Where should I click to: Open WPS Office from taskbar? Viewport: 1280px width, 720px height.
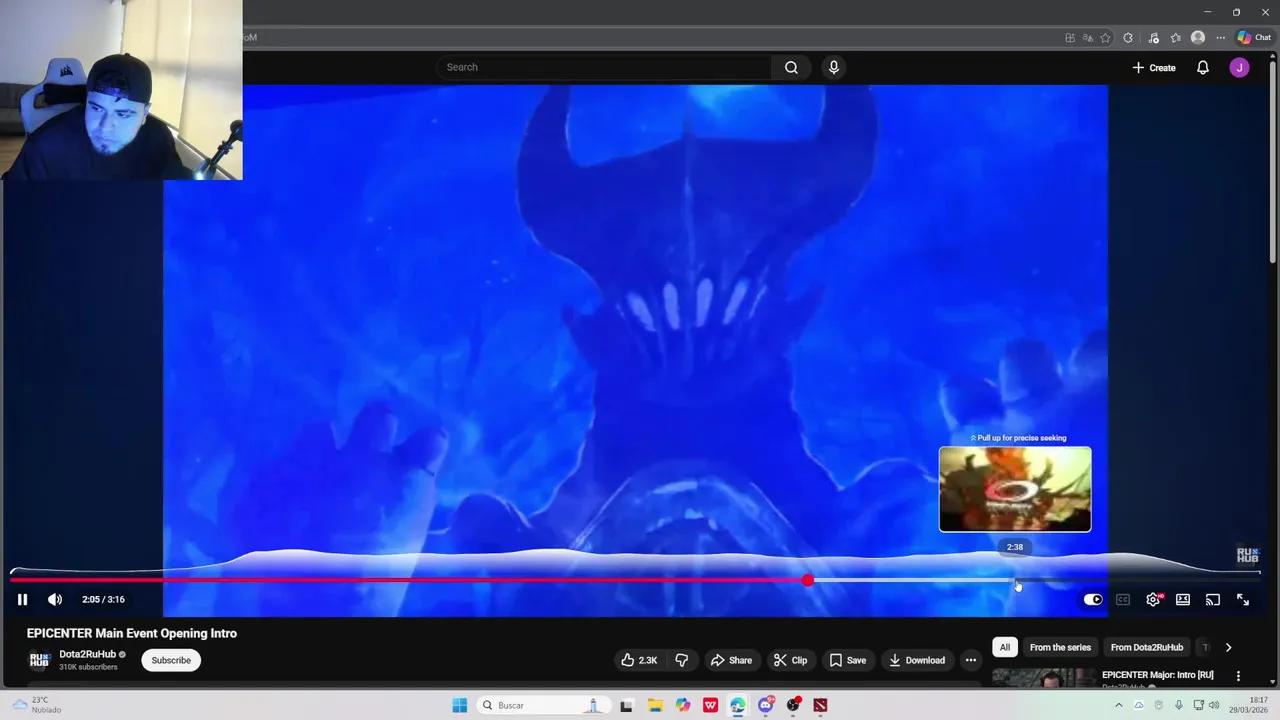click(710, 705)
